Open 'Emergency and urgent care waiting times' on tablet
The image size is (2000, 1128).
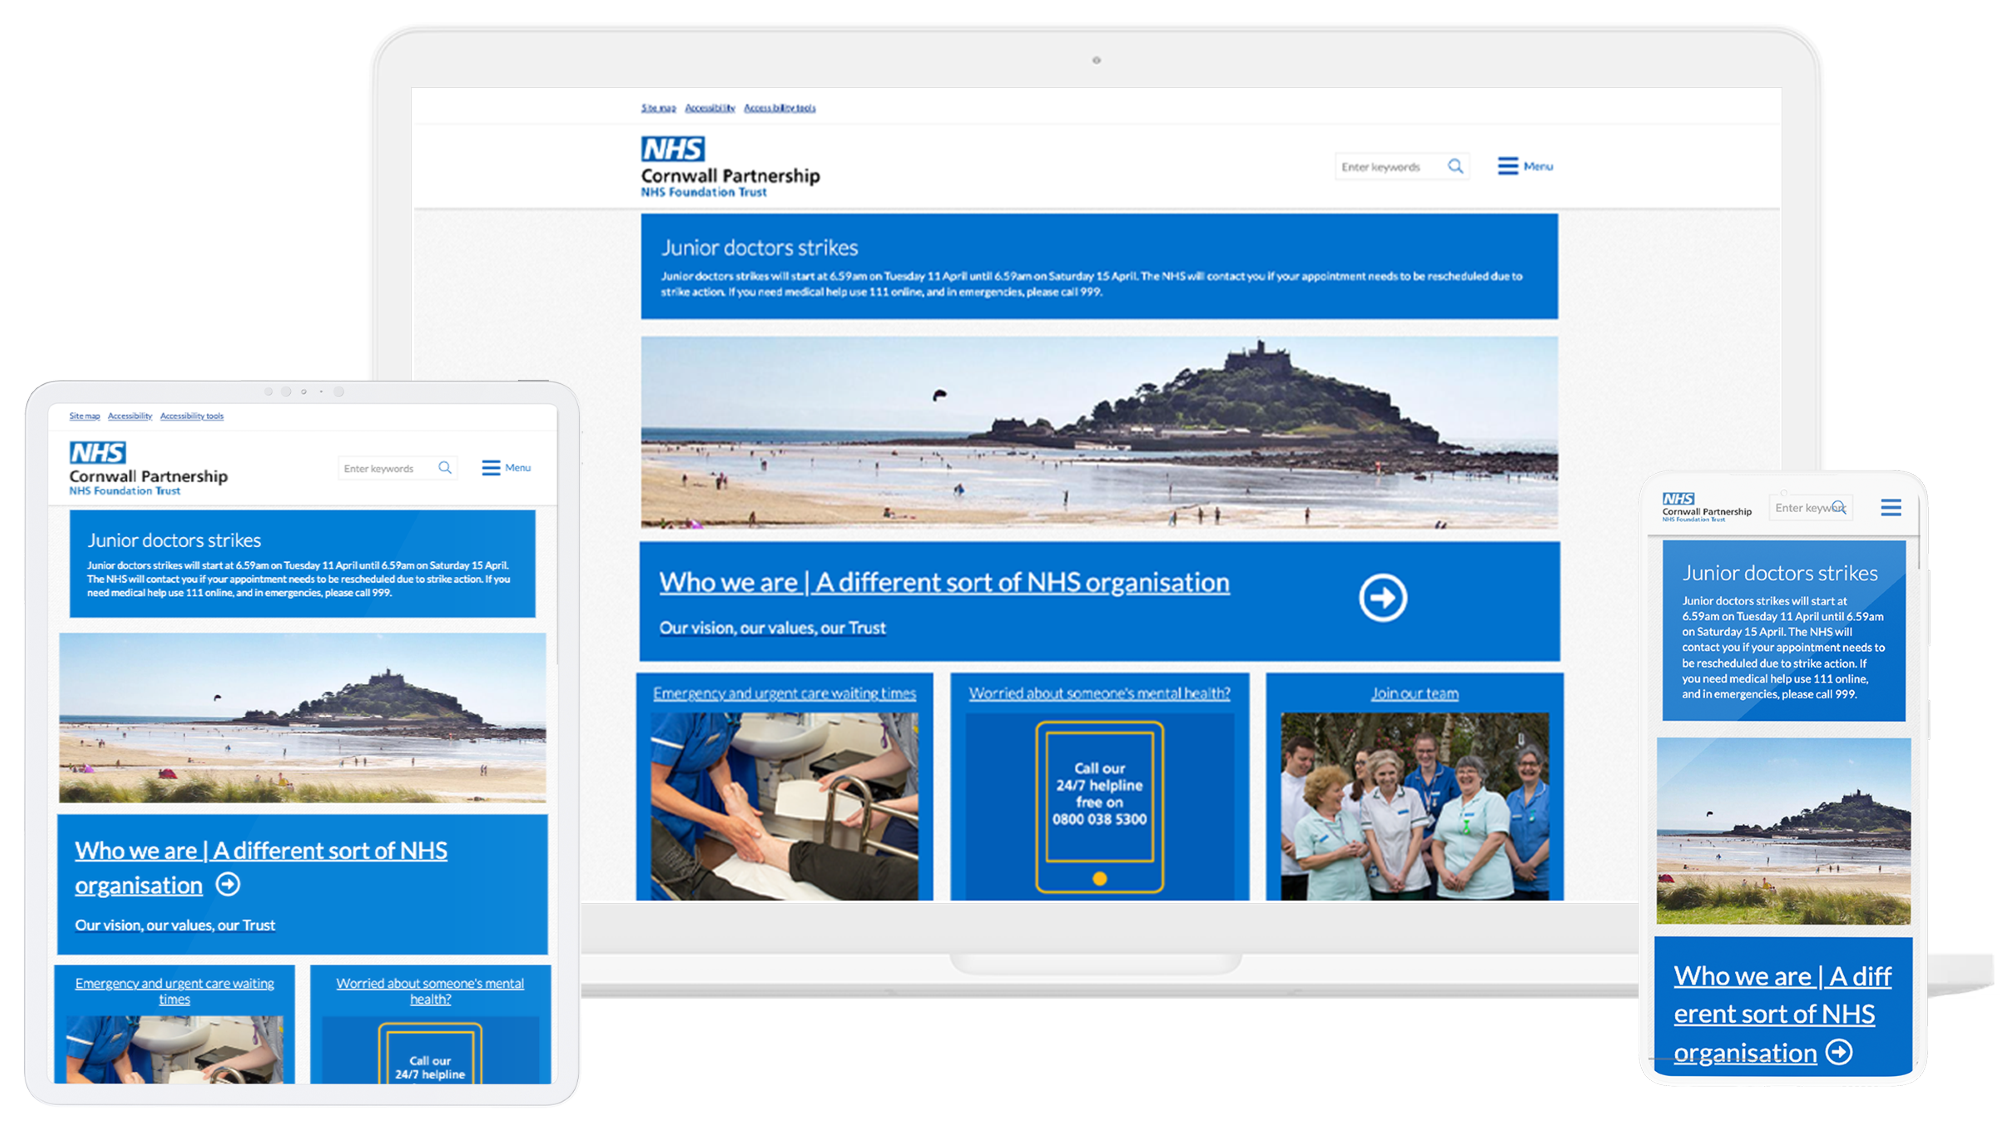click(175, 991)
